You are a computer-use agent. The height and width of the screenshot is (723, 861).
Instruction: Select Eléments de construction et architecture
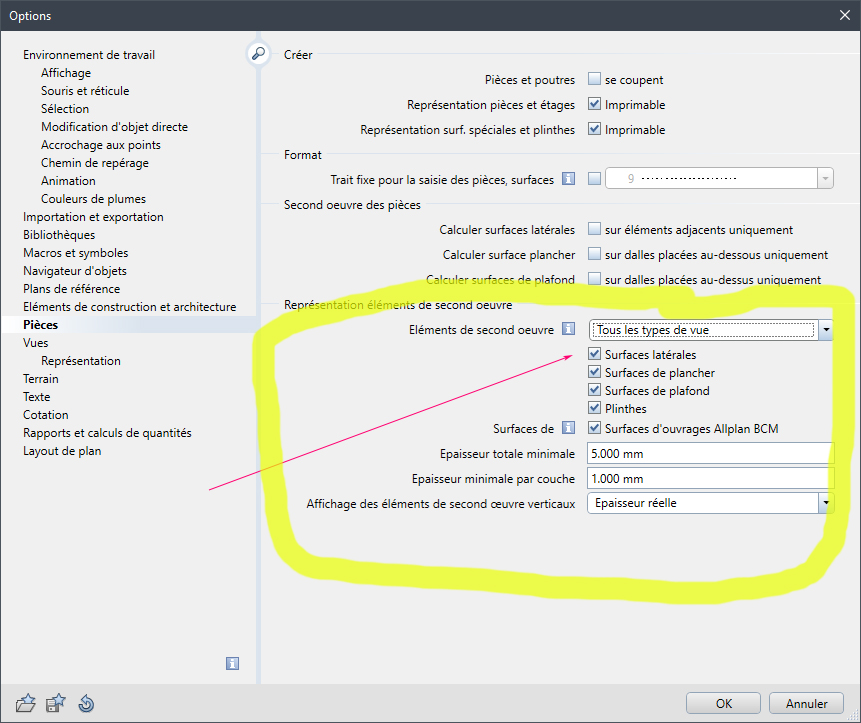click(130, 307)
